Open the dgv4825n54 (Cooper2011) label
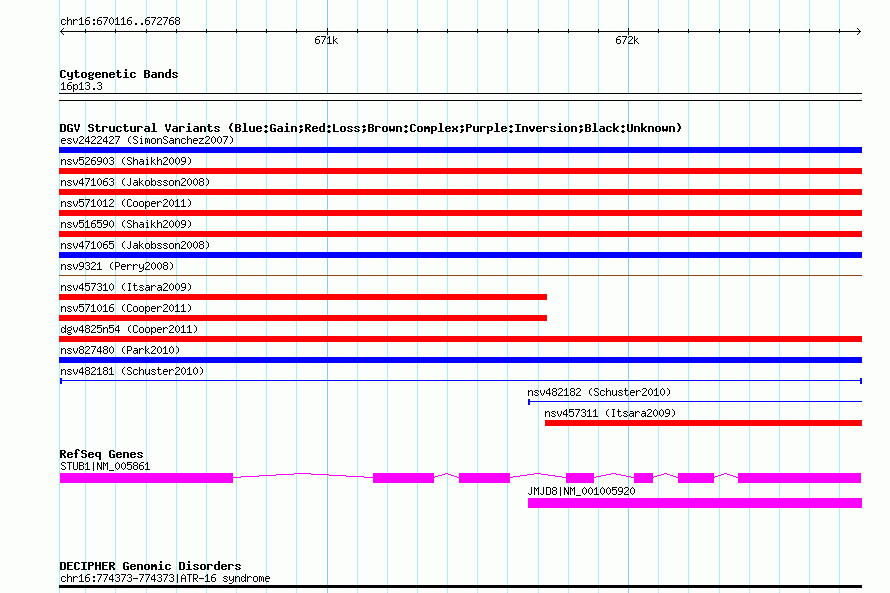The height and width of the screenshot is (593, 890). pos(129,329)
